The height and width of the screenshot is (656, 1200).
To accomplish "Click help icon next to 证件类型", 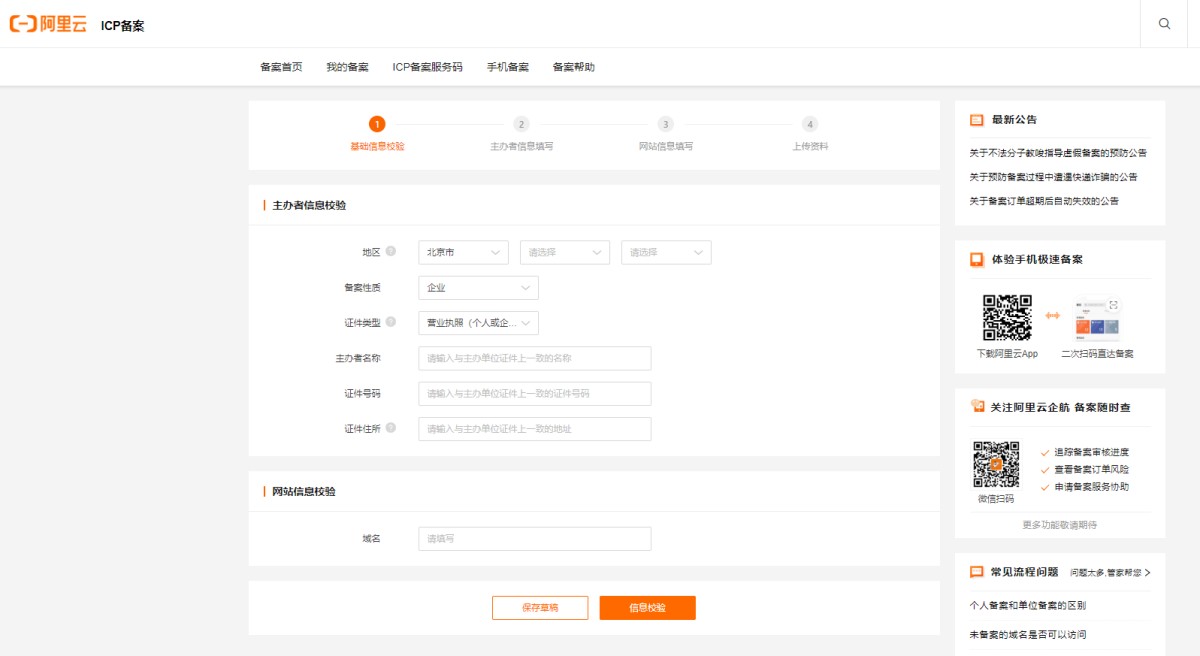I will click(x=391, y=322).
